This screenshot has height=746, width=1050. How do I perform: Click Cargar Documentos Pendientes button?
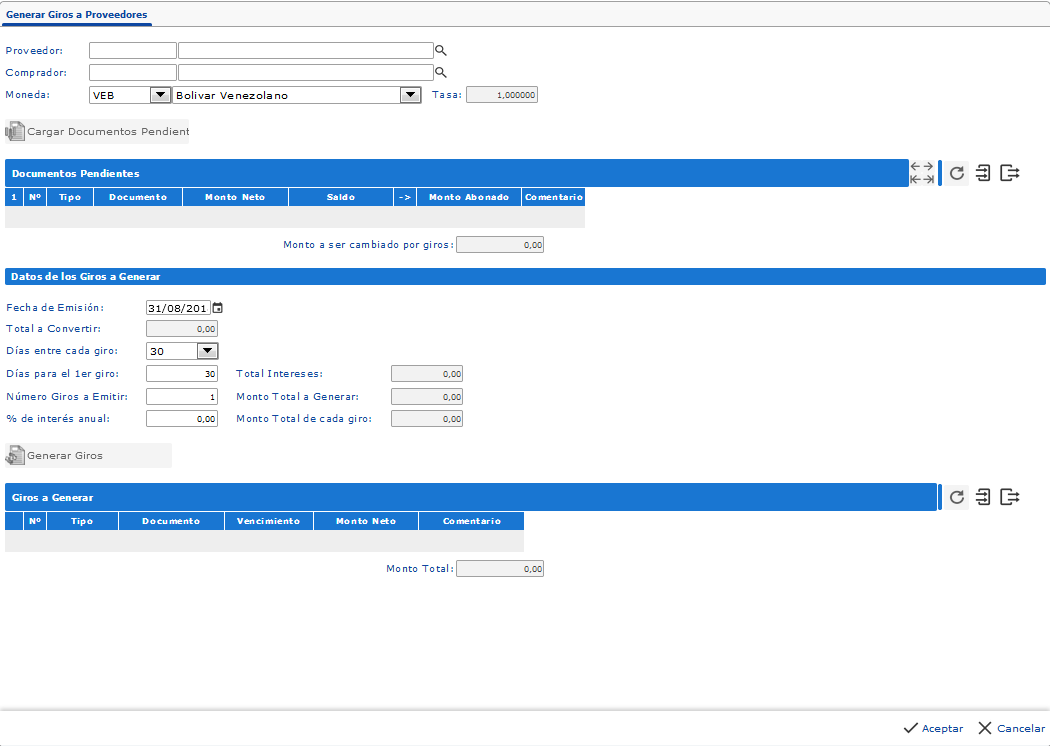point(97,131)
